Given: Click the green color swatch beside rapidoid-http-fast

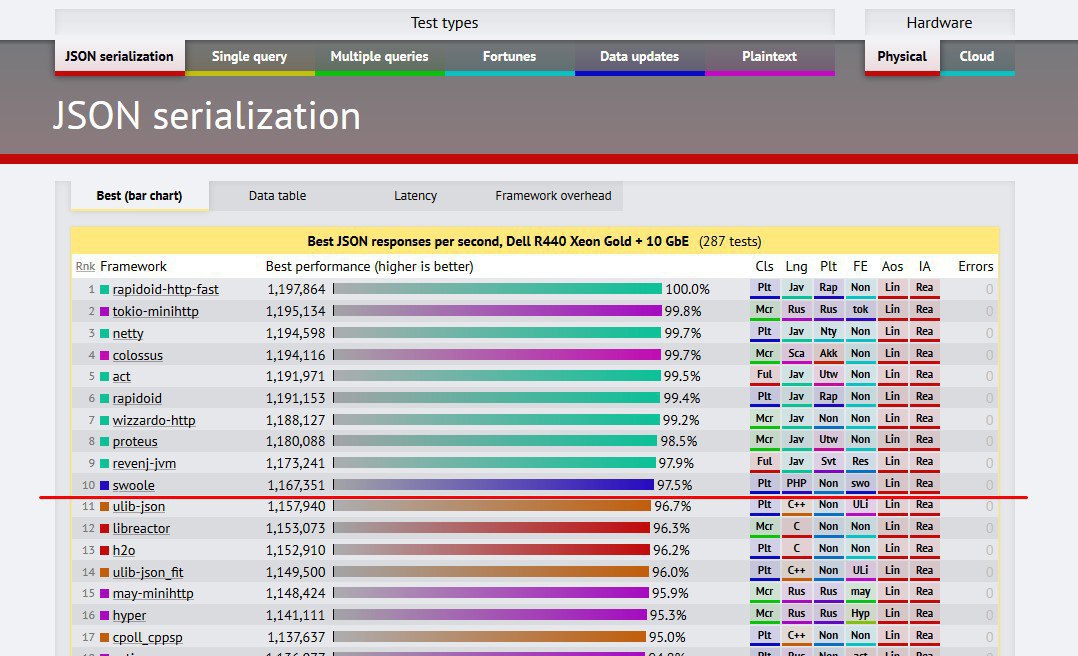Looking at the screenshot, I should point(104,289).
